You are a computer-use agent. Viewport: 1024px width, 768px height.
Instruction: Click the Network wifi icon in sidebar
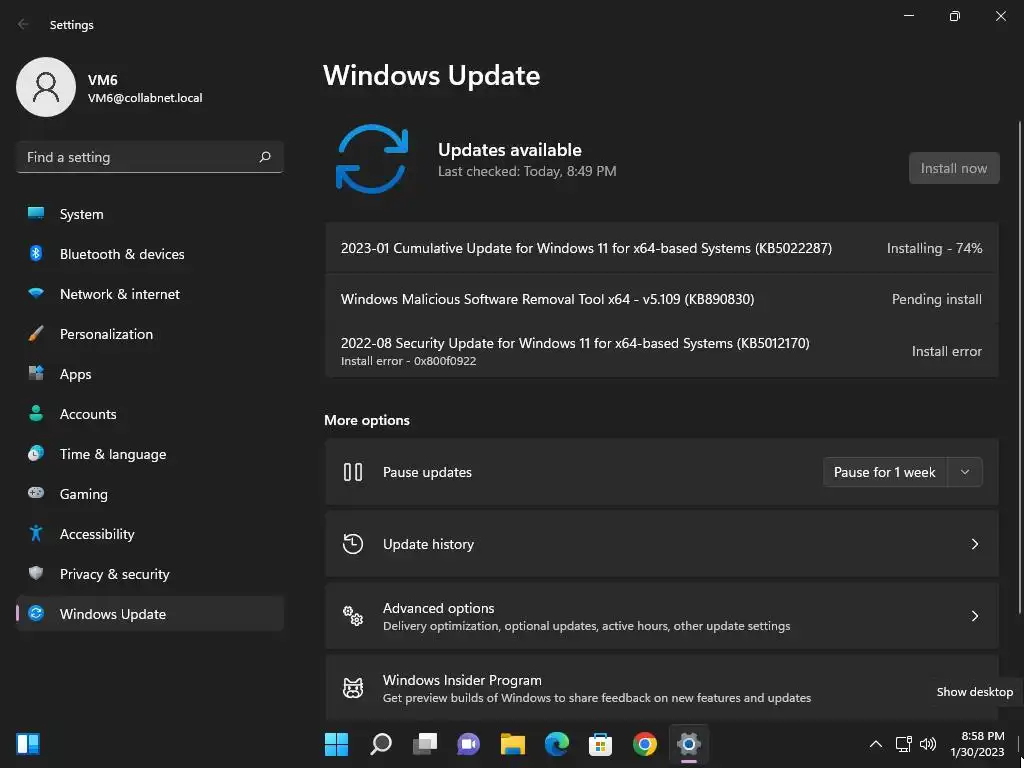[36, 293]
